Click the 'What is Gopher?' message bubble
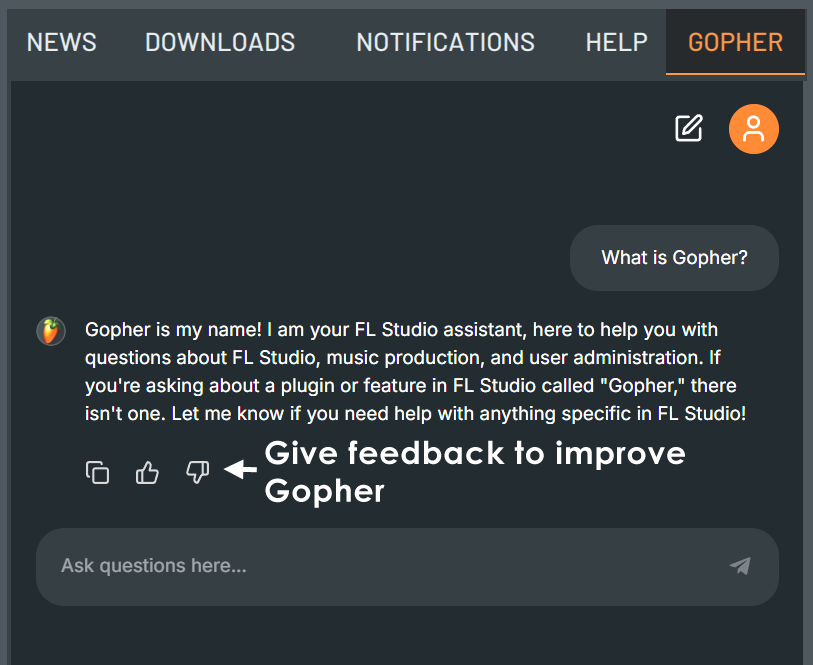This screenshot has height=665, width=813. 674,258
